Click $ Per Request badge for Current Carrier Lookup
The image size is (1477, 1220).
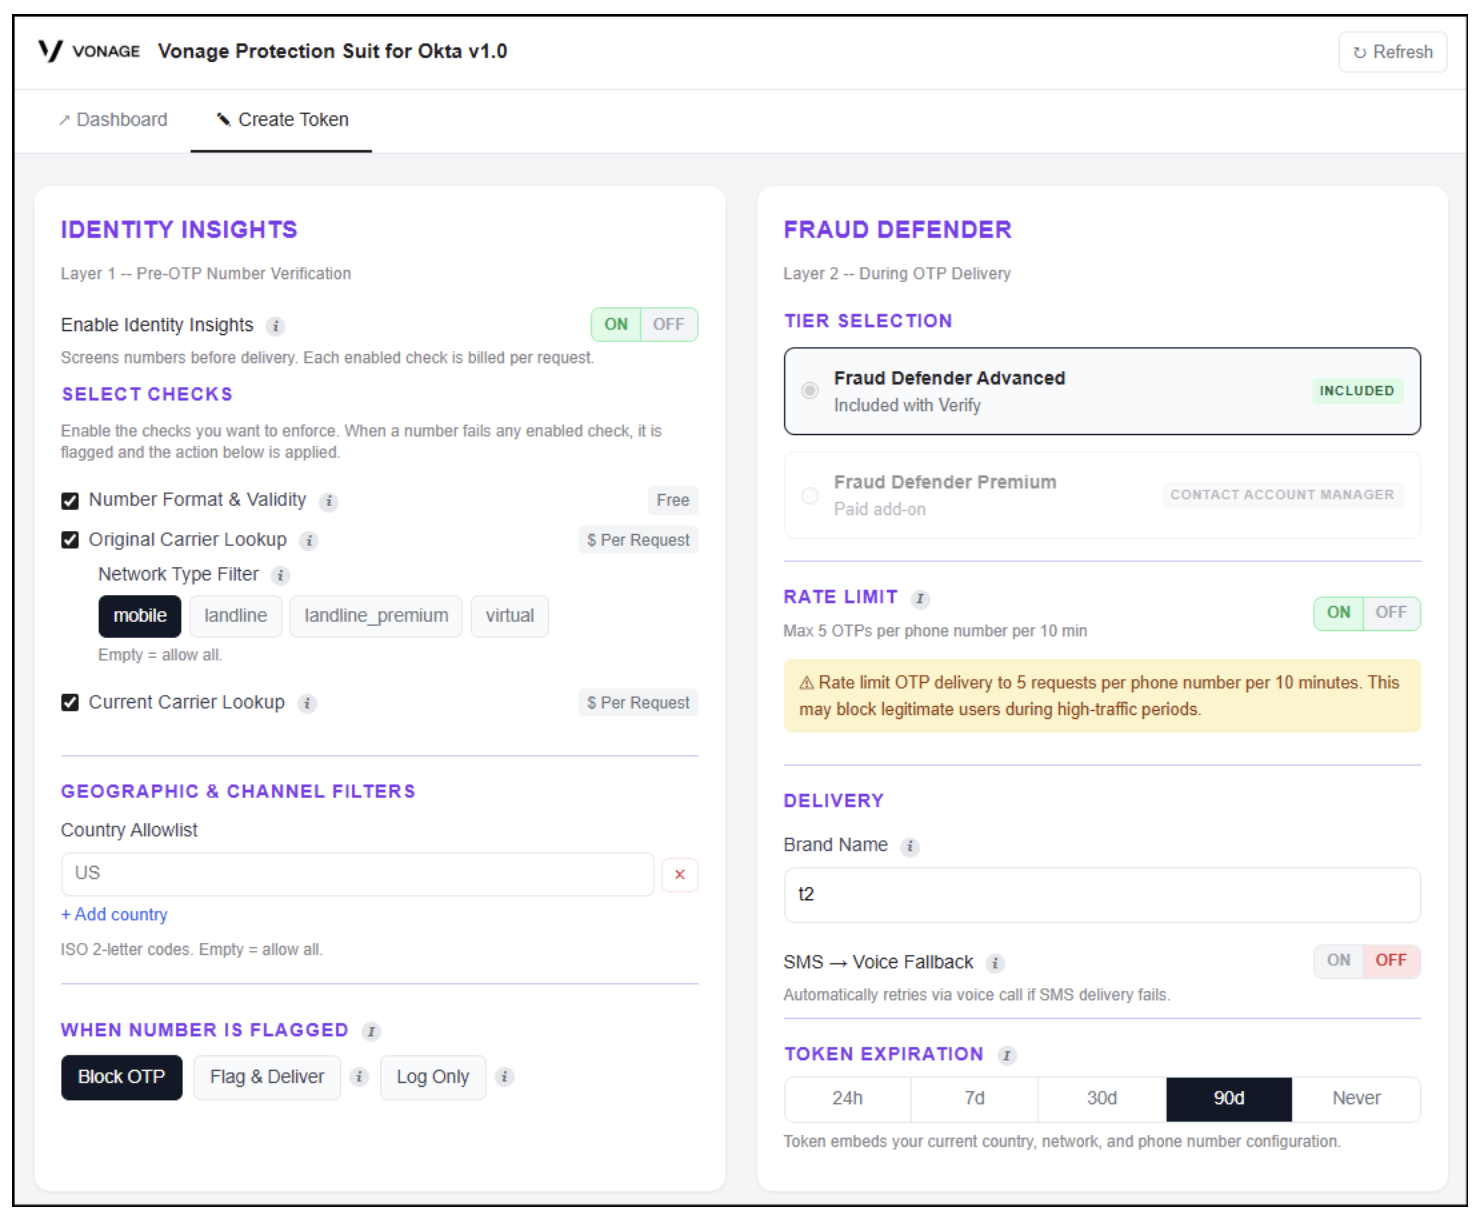pos(638,703)
